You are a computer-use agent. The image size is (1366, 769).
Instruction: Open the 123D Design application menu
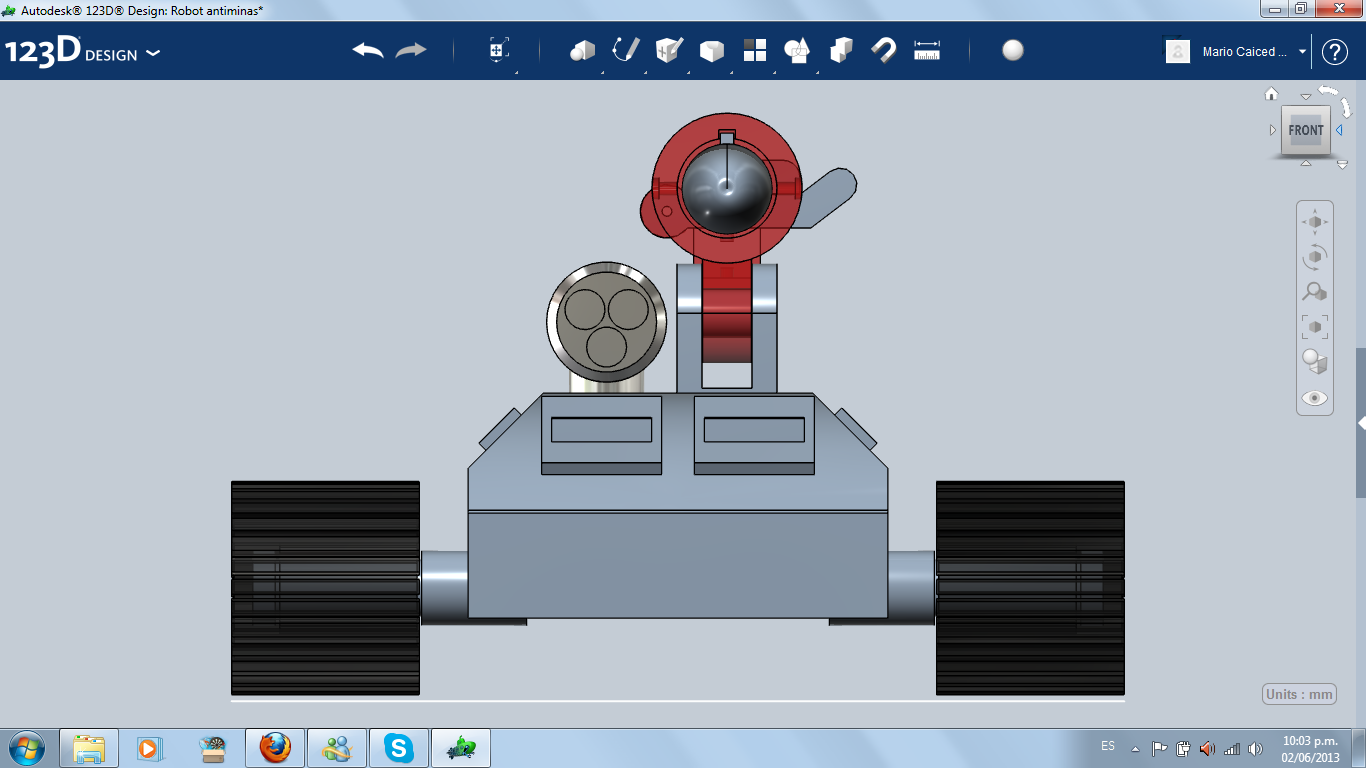[82, 52]
